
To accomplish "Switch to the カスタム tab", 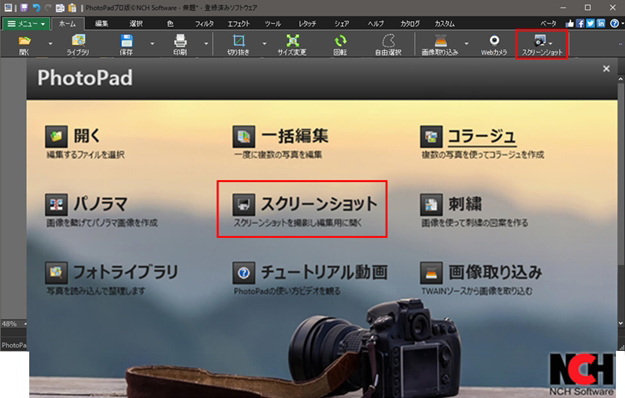I will coord(444,24).
